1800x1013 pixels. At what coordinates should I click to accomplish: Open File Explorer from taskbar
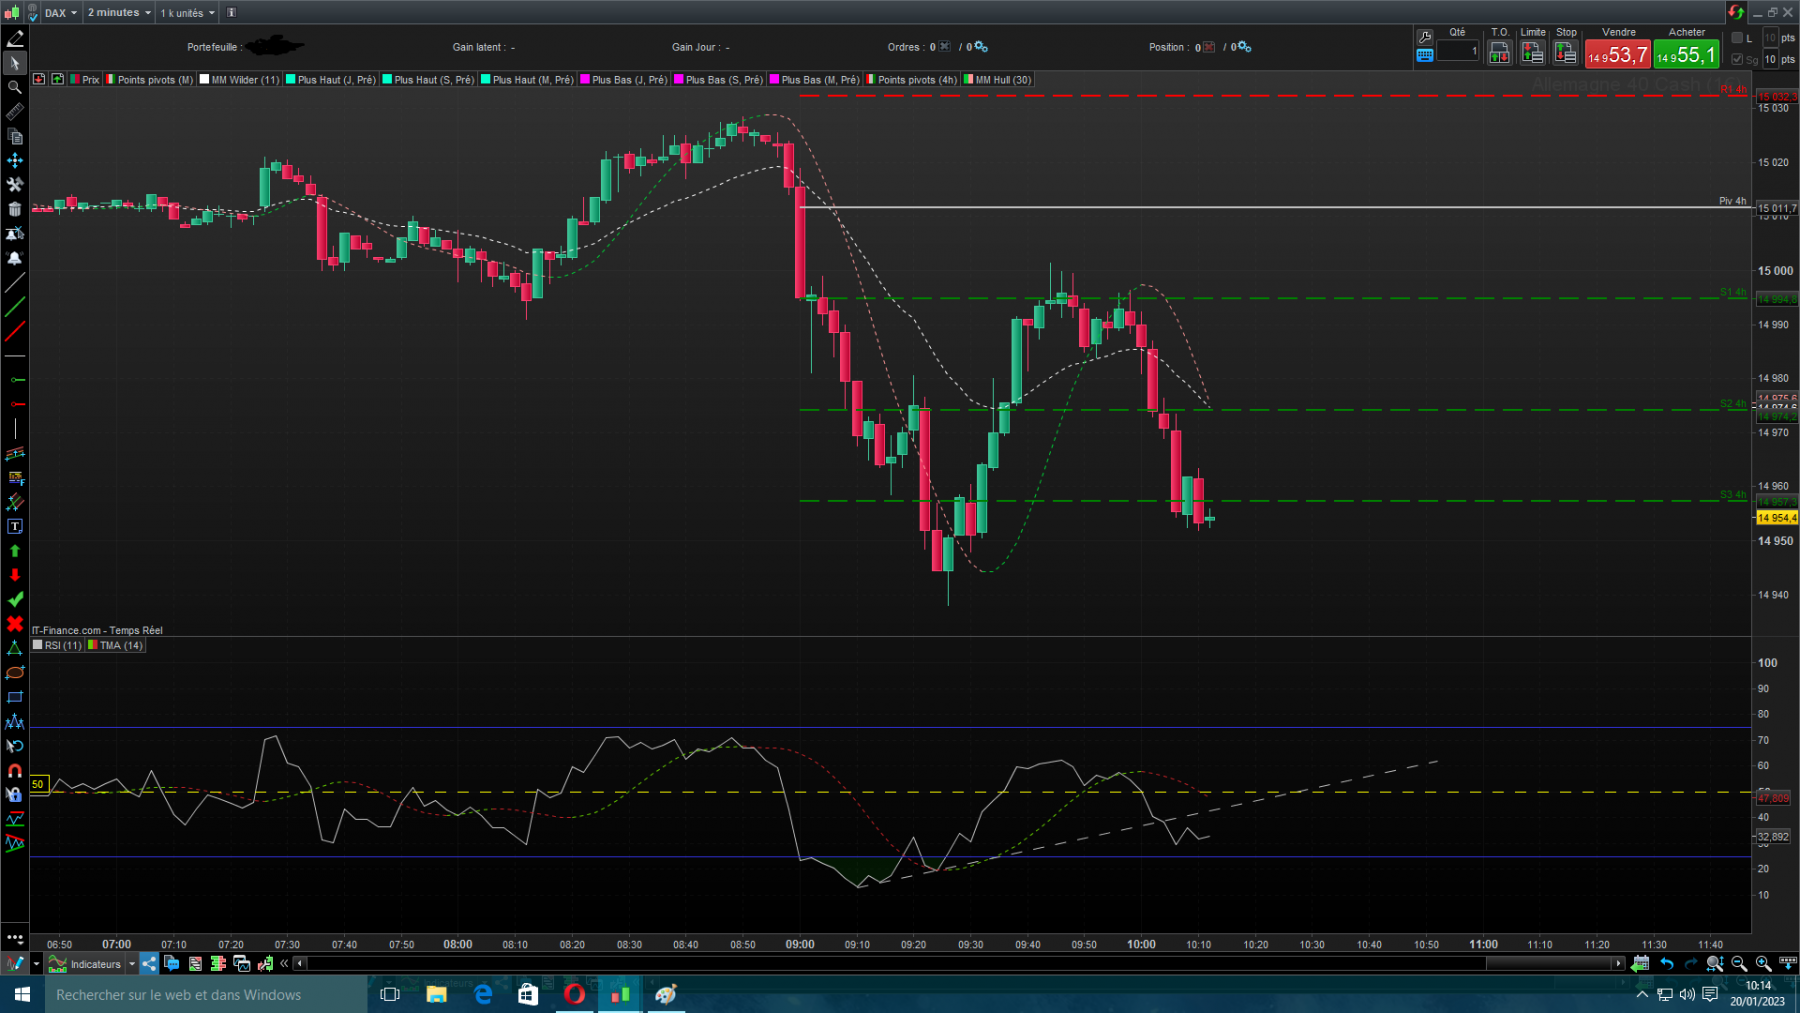pos(436,994)
